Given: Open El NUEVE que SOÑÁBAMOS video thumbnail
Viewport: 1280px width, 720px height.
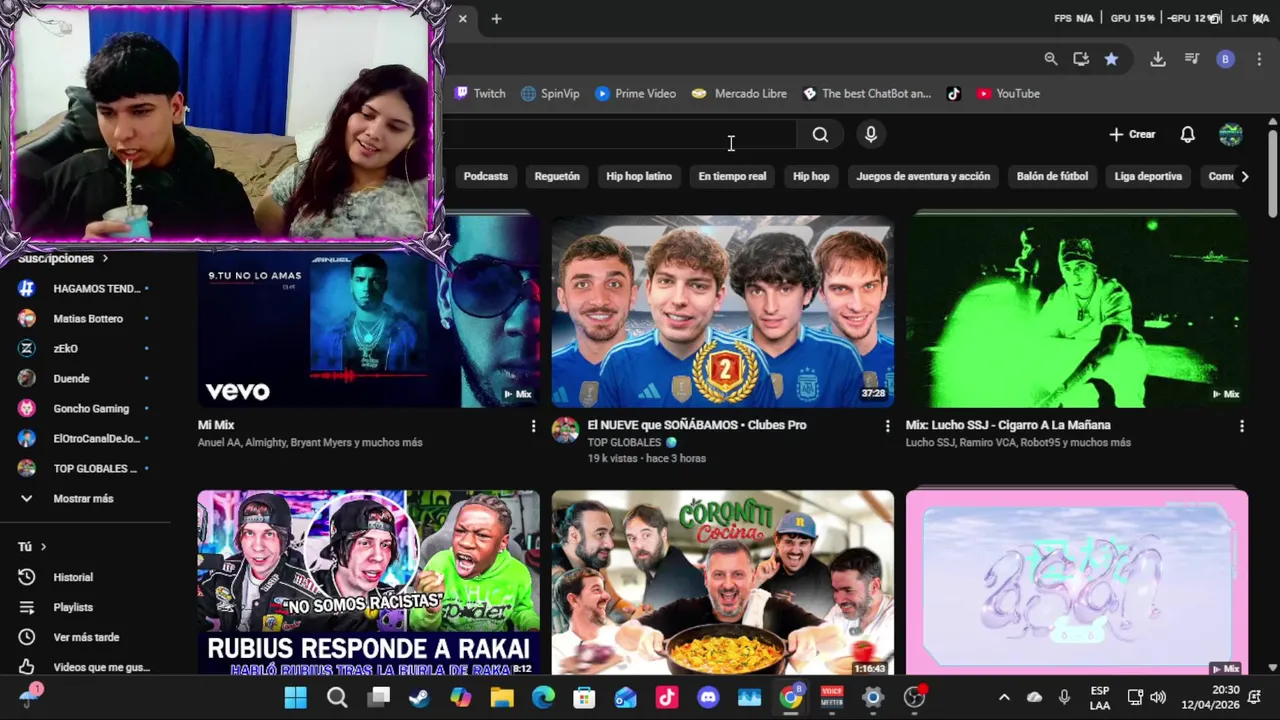Looking at the screenshot, I should pyautogui.click(x=723, y=311).
